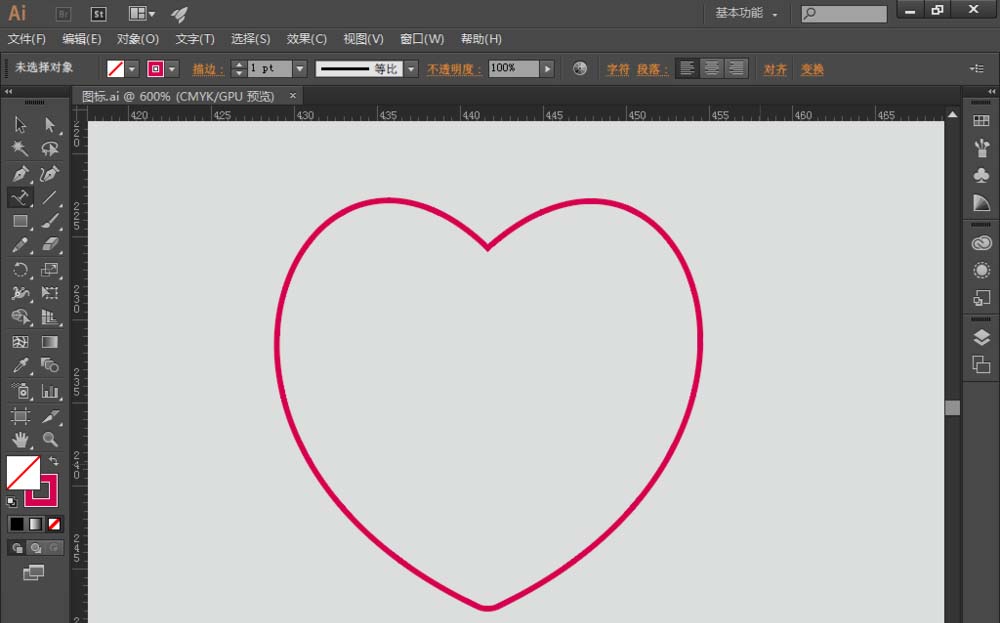
Task: Choose the Eraser tool
Action: coord(50,245)
